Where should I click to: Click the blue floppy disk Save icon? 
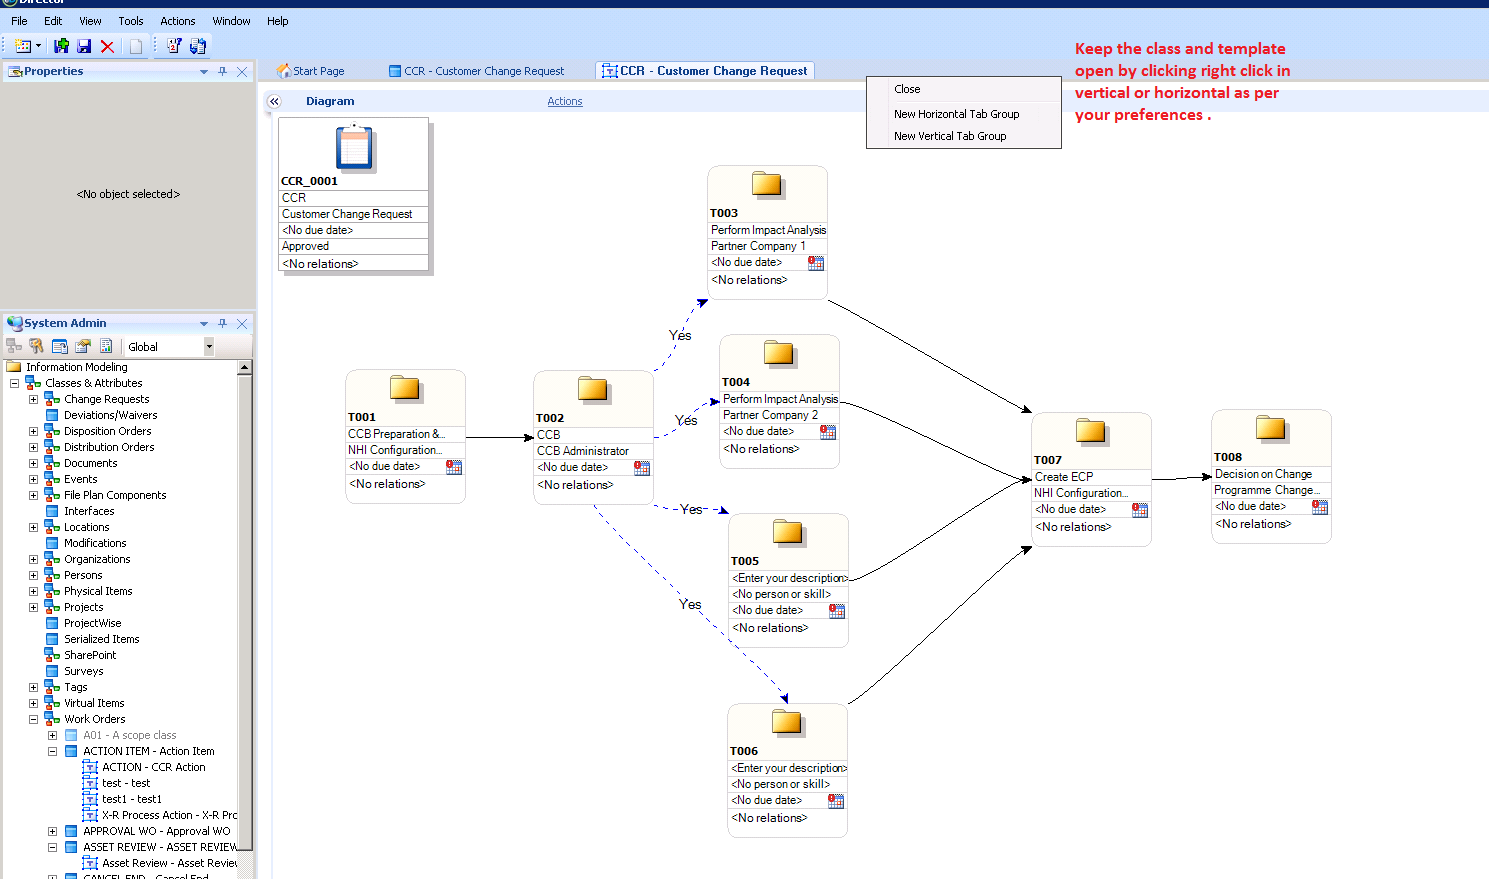point(84,46)
